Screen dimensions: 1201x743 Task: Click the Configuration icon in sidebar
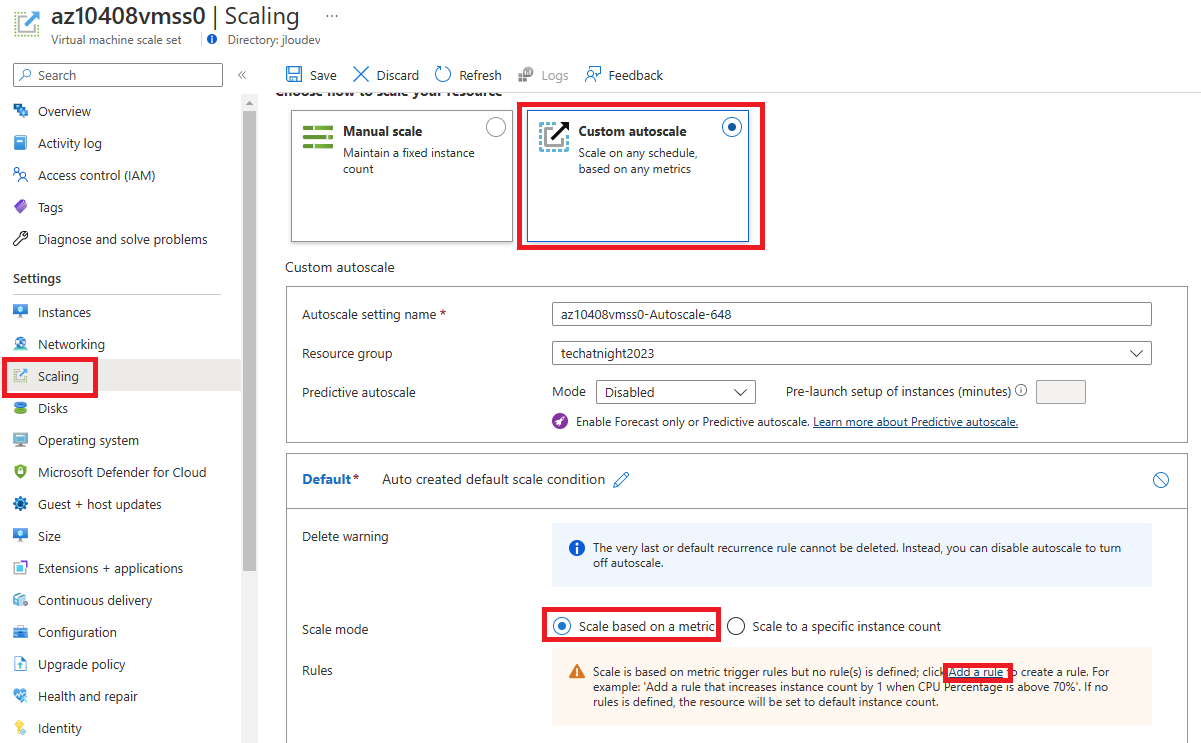[x=21, y=632]
